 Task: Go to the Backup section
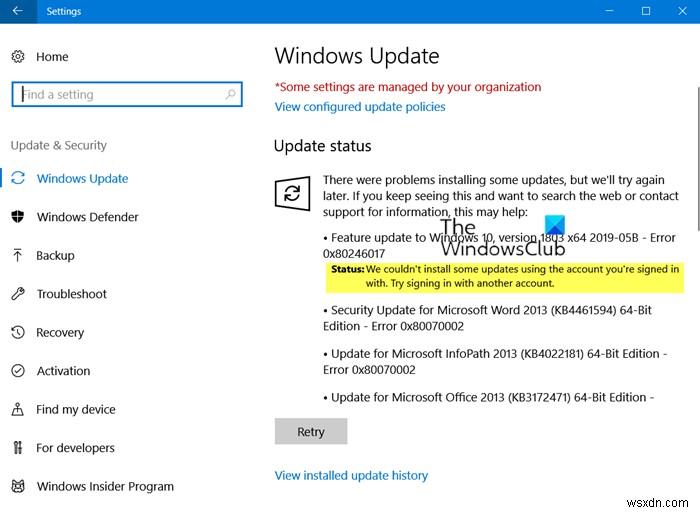[55, 255]
